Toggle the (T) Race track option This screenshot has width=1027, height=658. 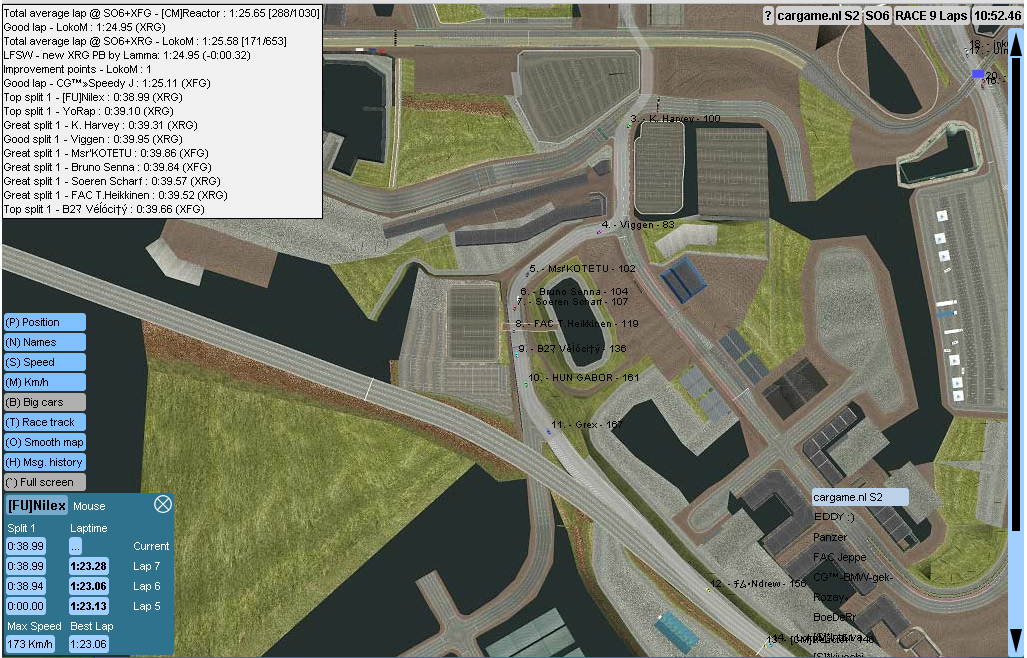point(45,422)
